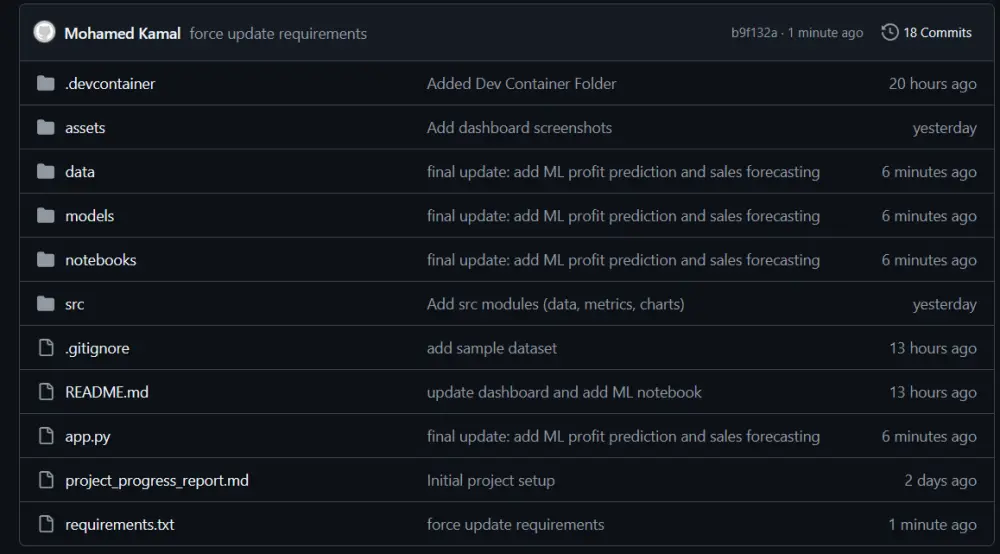The height and width of the screenshot is (554, 1000).
Task: Click the Mohamed Kamal author name
Action: tap(122, 33)
